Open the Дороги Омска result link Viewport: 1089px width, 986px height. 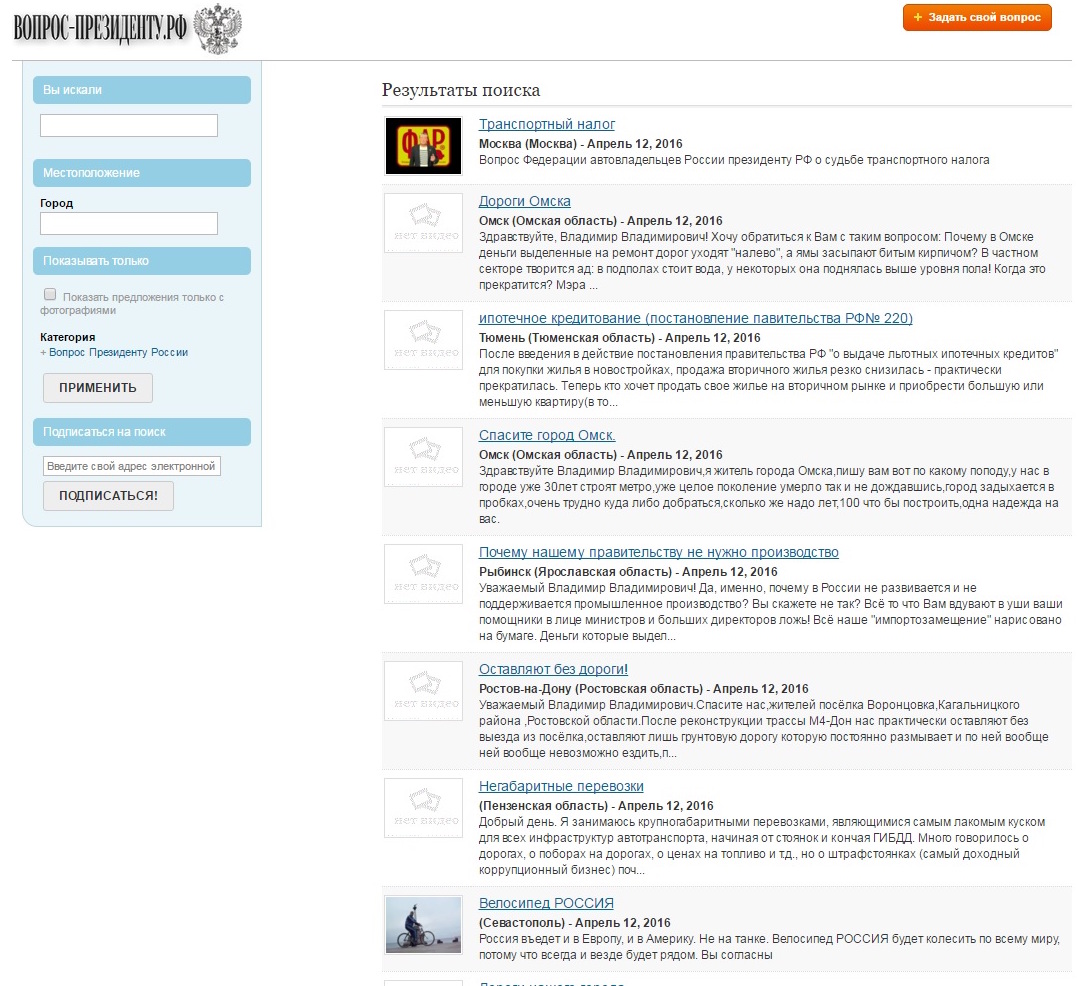pos(524,201)
